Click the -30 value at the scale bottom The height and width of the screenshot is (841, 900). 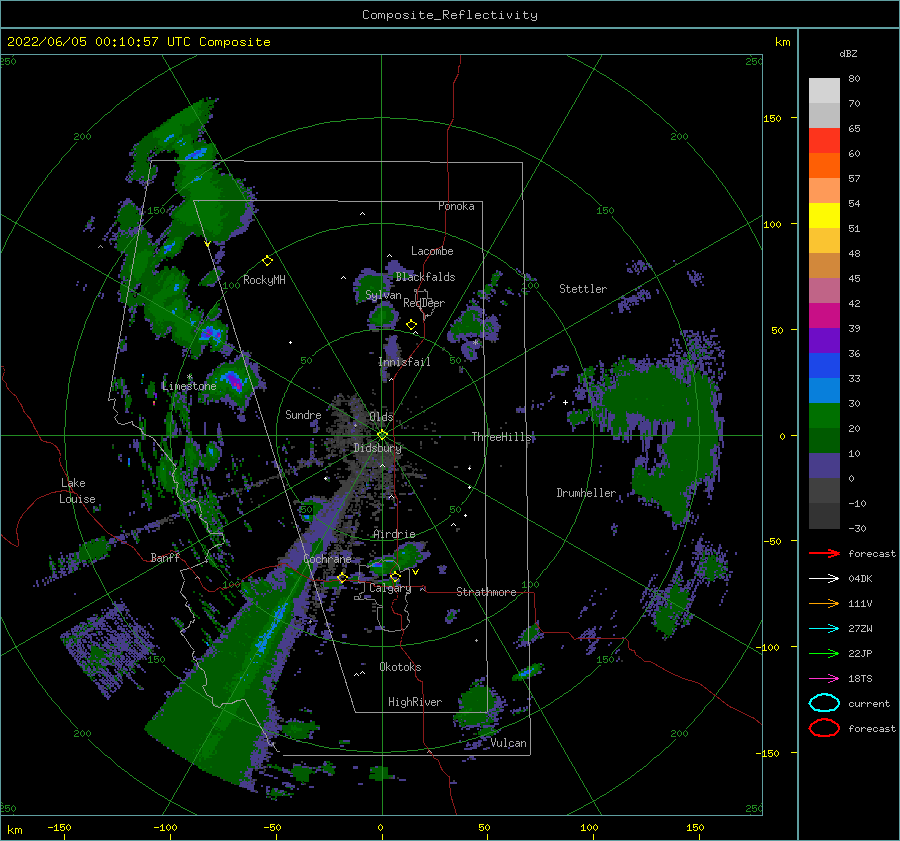point(858,528)
